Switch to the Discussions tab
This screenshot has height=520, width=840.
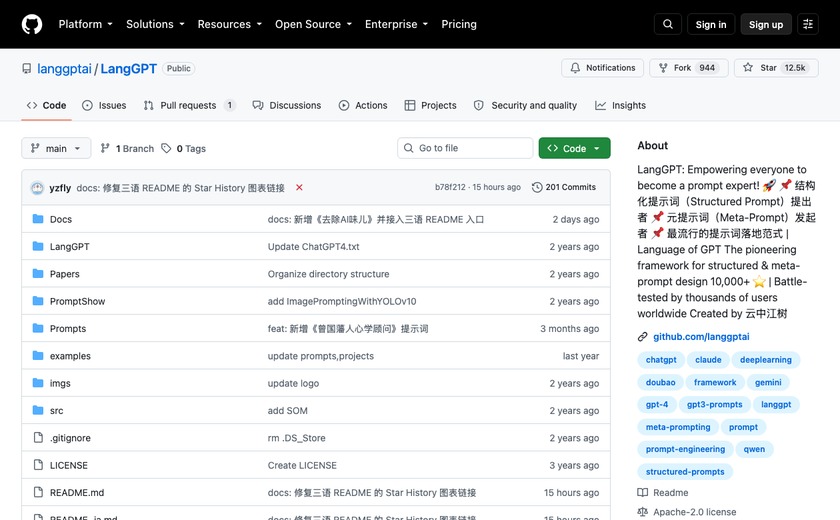[287, 105]
